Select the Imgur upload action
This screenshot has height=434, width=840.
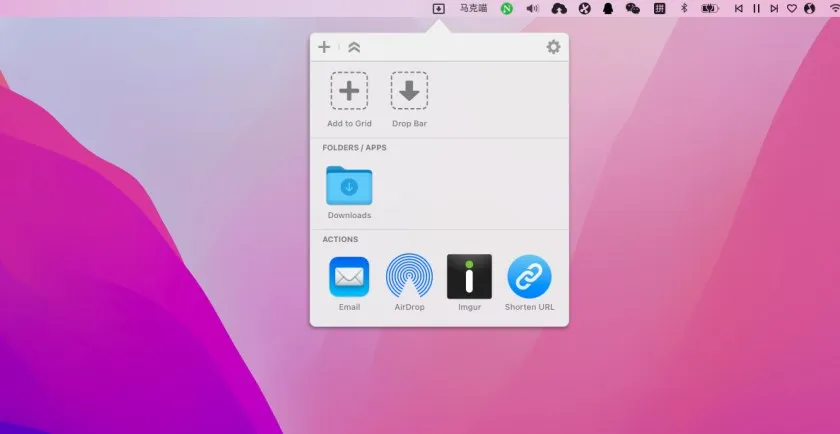click(469, 277)
